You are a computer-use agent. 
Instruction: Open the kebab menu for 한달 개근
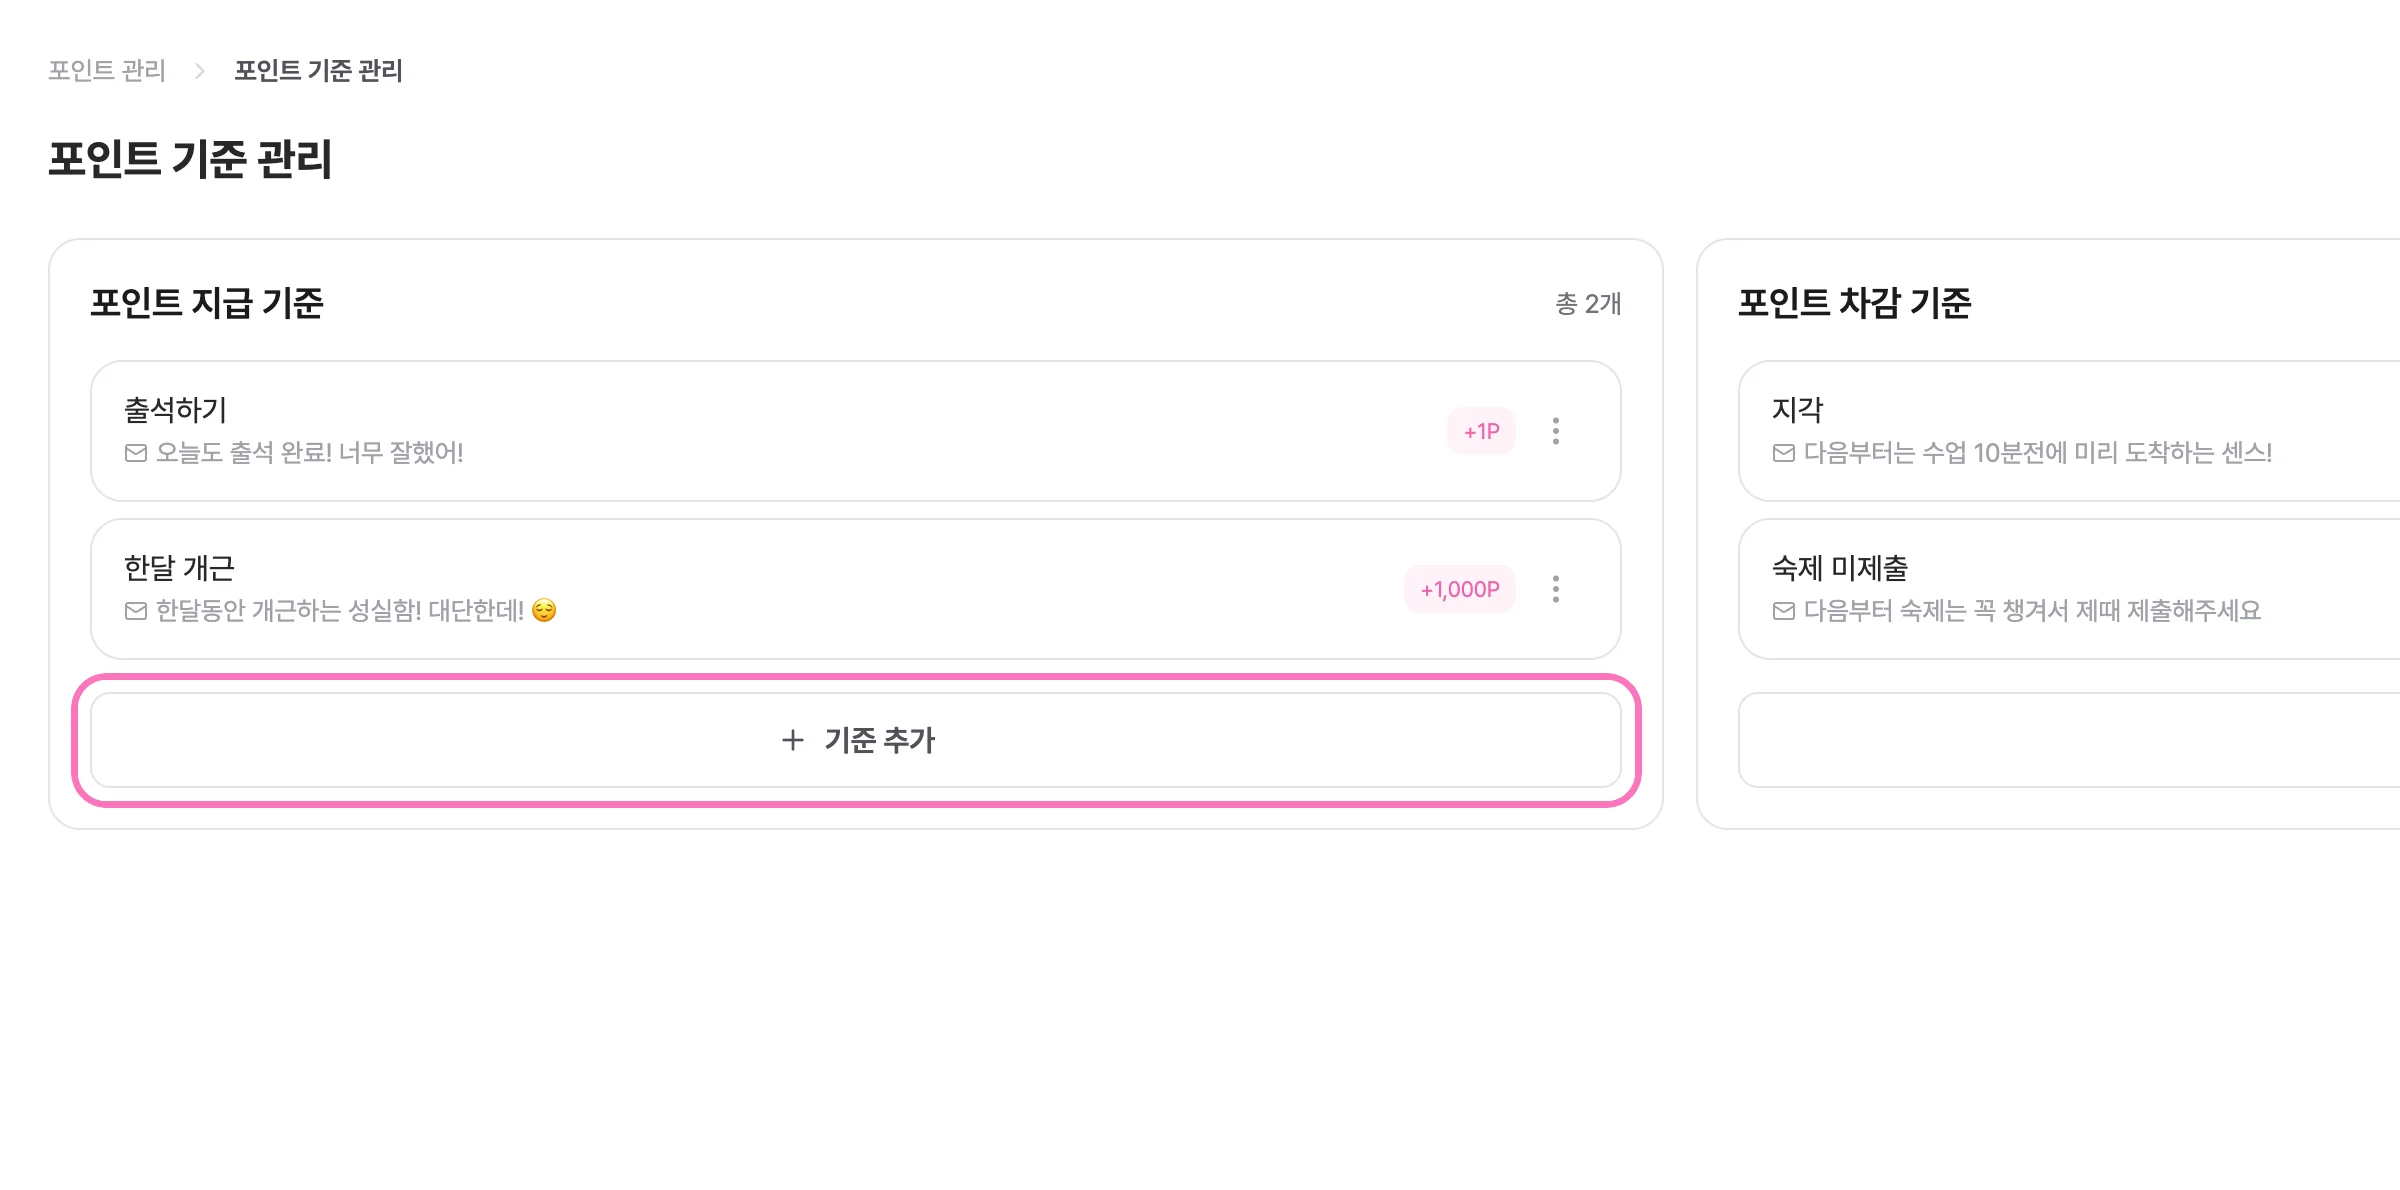coord(1555,589)
